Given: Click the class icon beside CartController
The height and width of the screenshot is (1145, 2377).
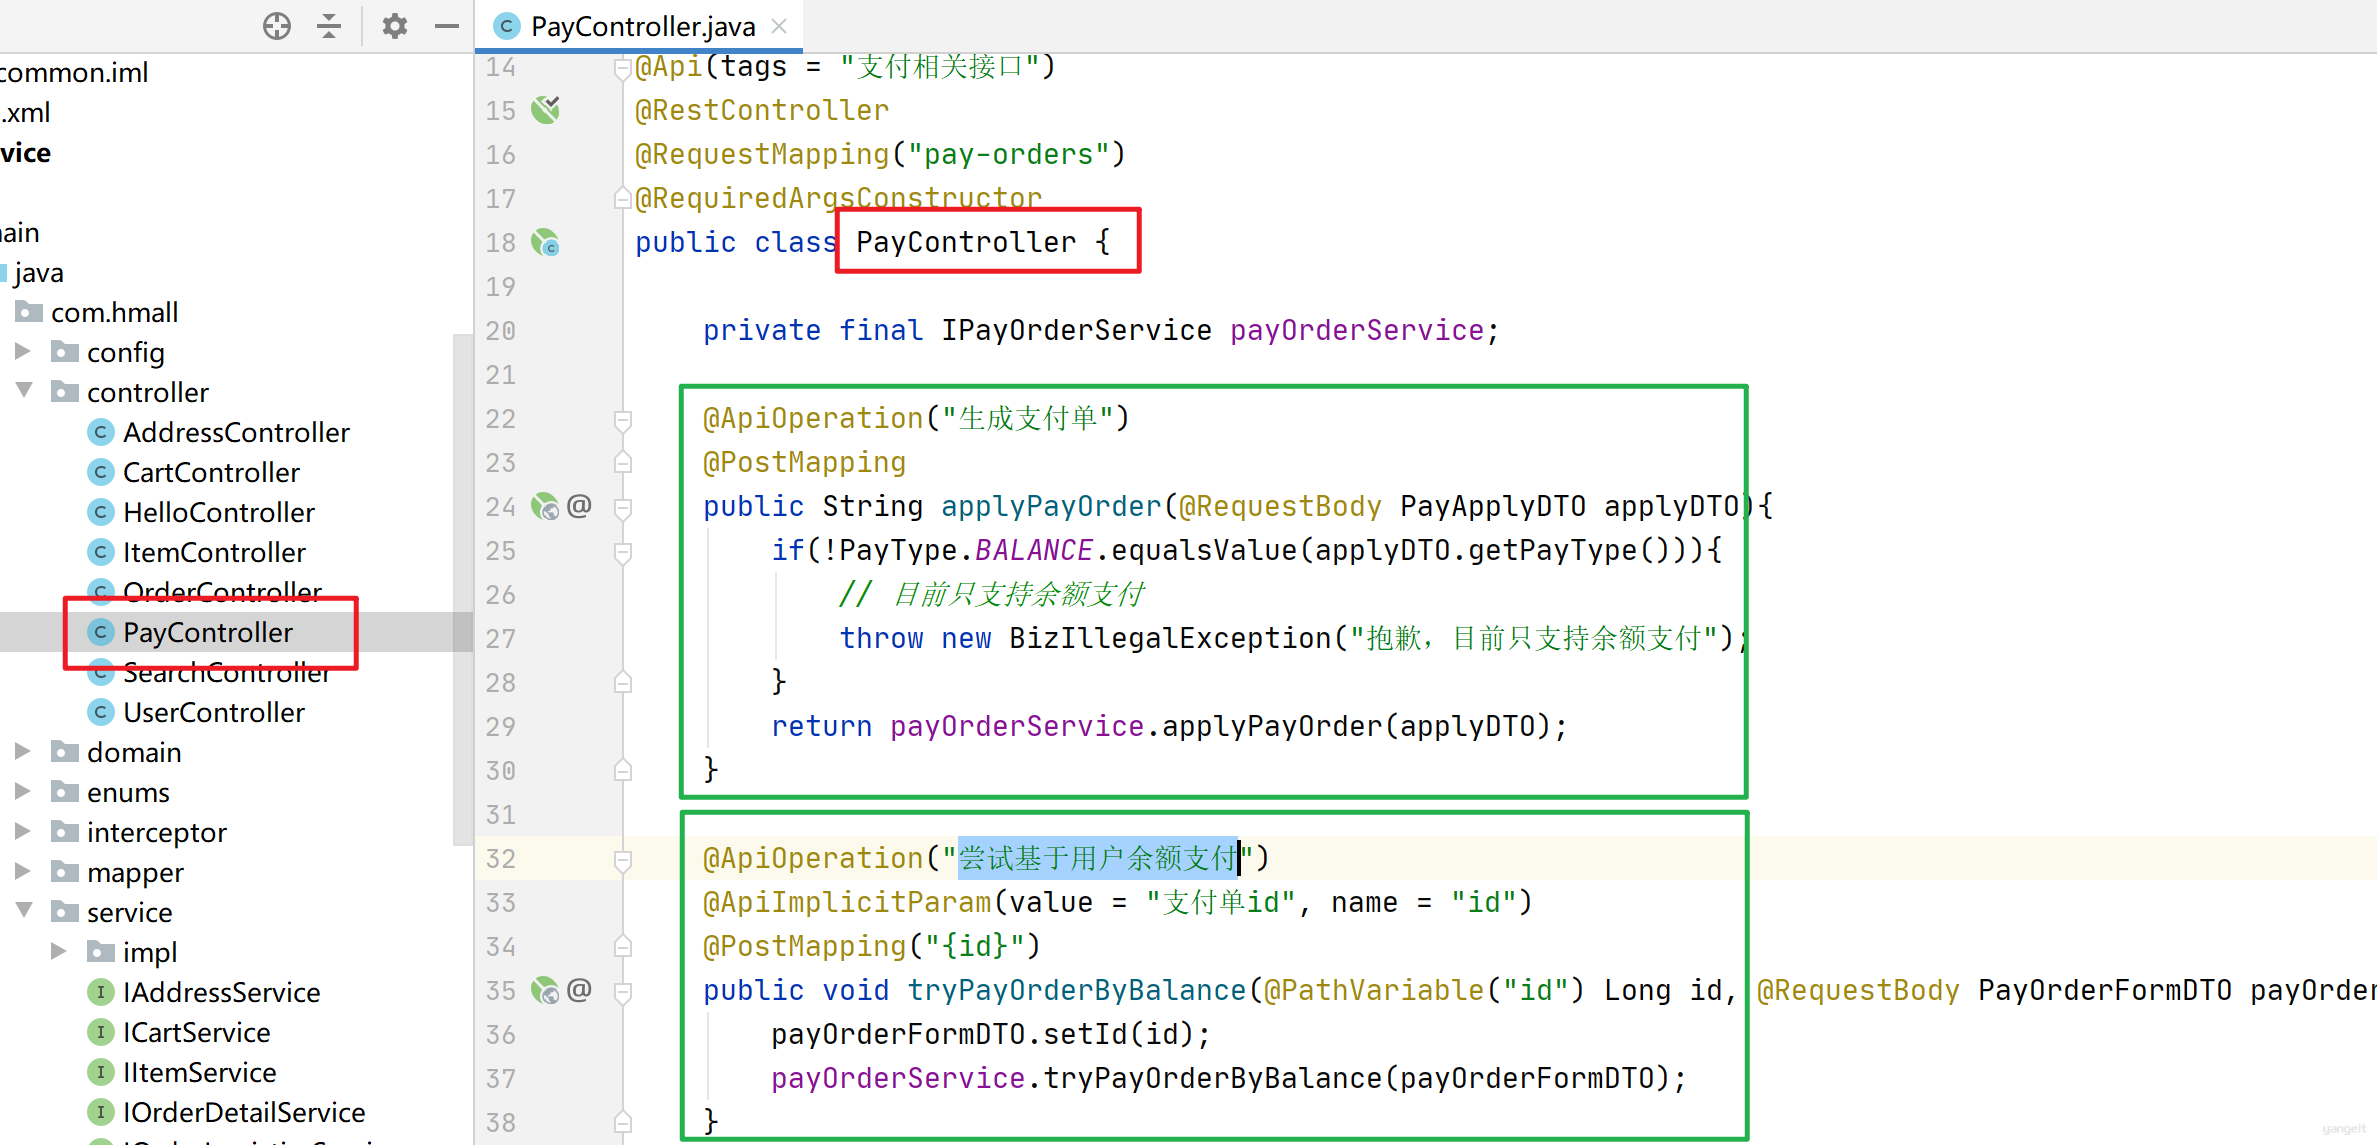Looking at the screenshot, I should [100, 471].
